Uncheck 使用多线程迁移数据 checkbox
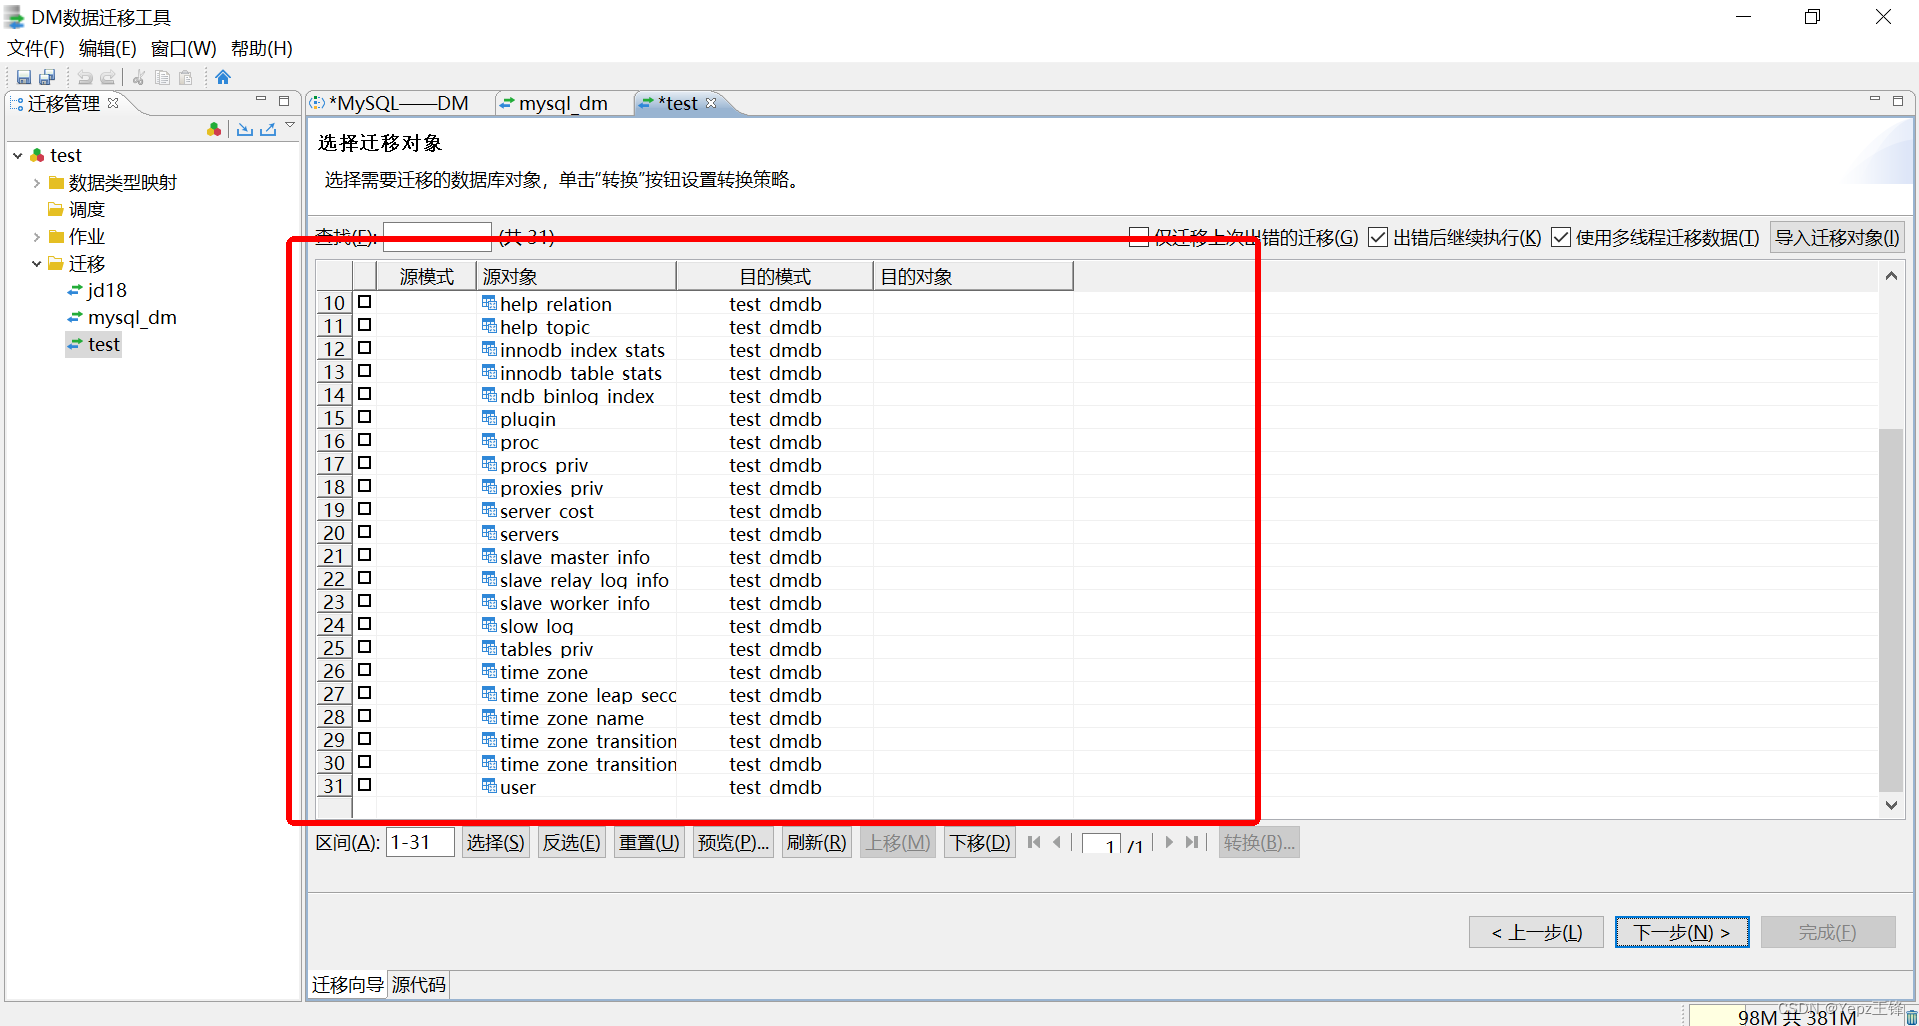The height and width of the screenshot is (1026, 1919). pyautogui.click(x=1561, y=237)
